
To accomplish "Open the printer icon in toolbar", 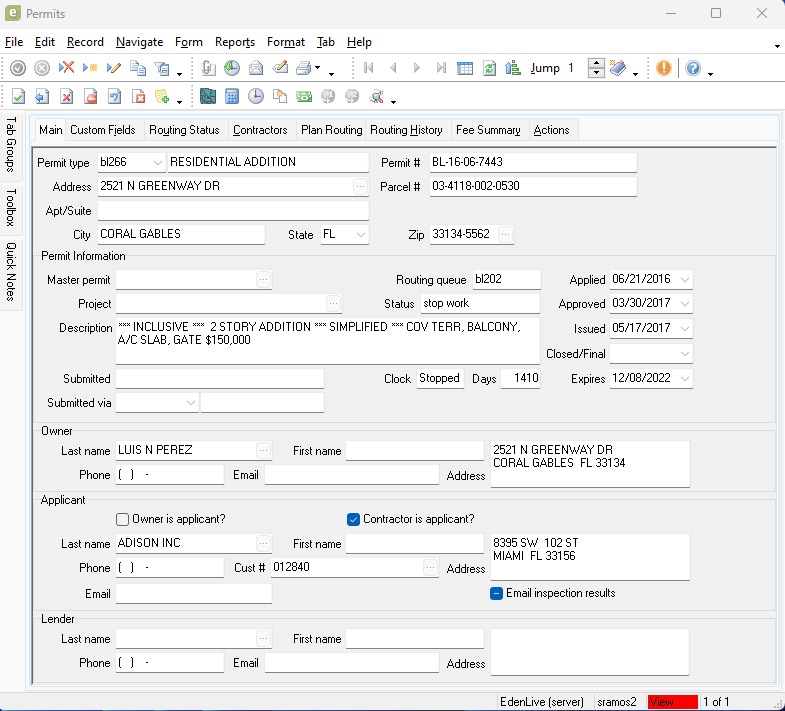I will [x=304, y=68].
